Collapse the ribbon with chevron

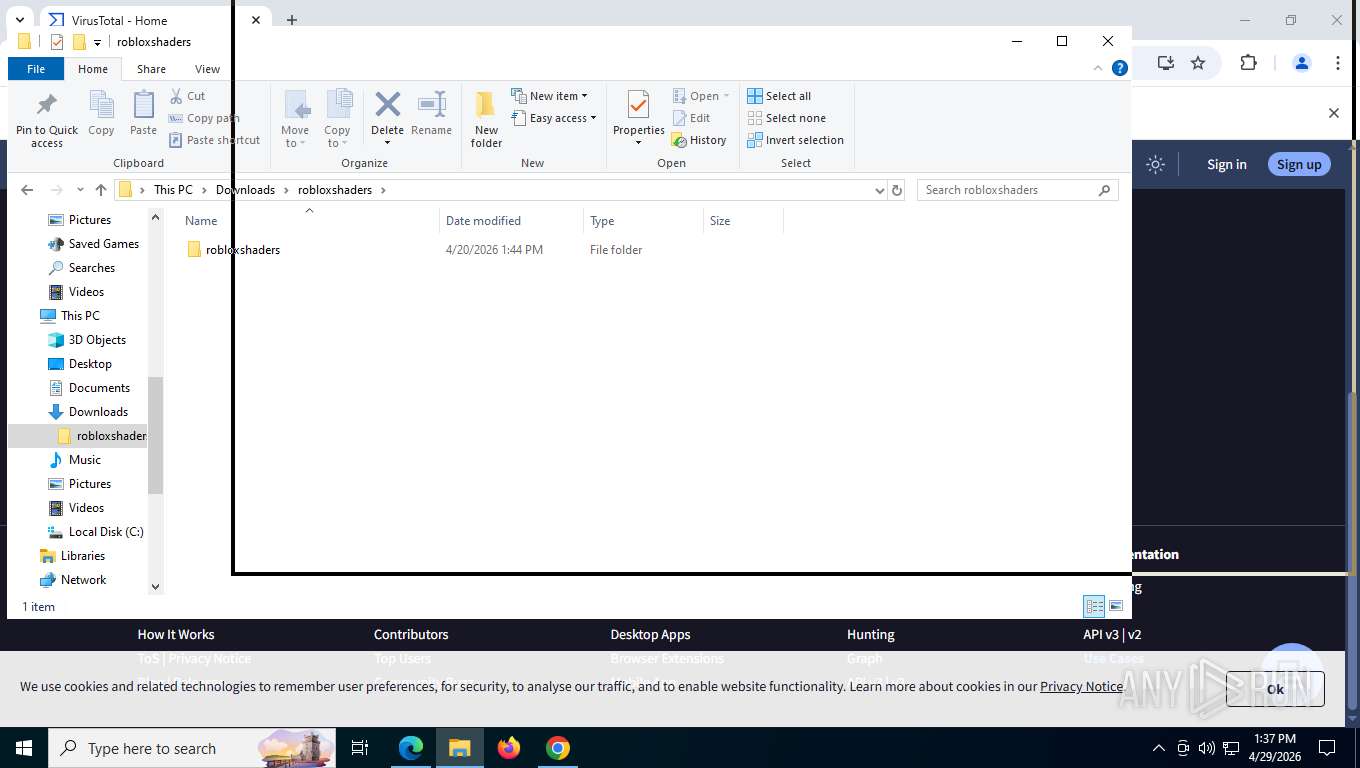(x=1098, y=68)
